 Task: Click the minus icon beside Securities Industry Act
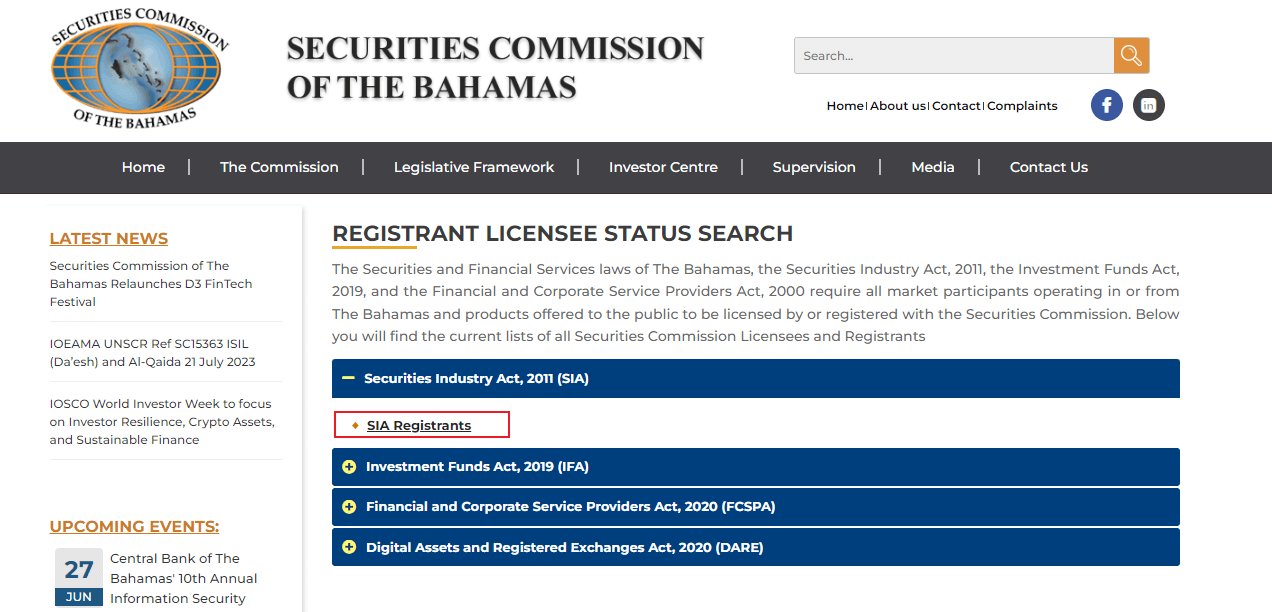[348, 379]
